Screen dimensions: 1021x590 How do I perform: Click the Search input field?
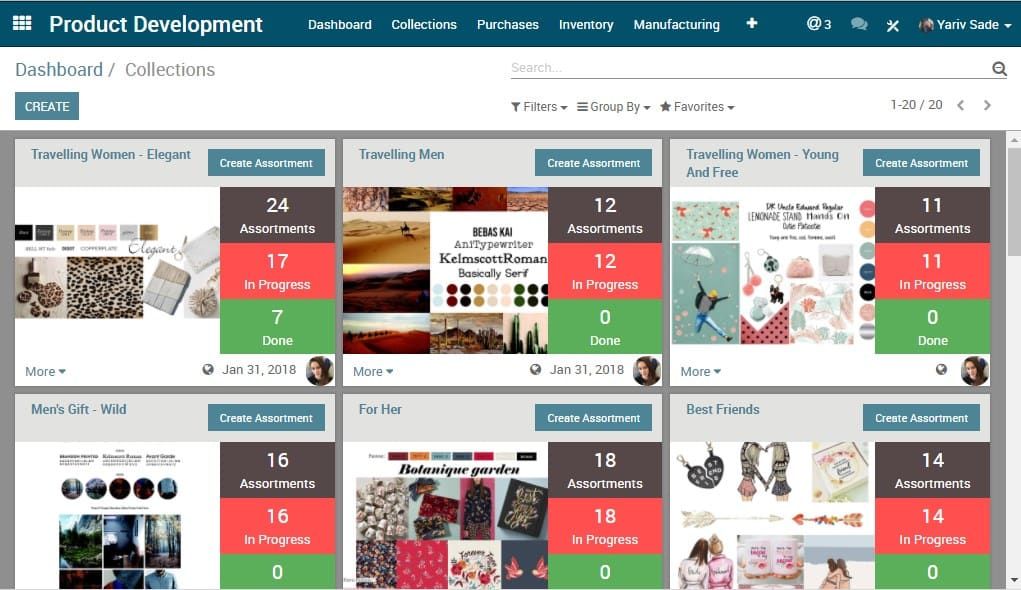(749, 68)
